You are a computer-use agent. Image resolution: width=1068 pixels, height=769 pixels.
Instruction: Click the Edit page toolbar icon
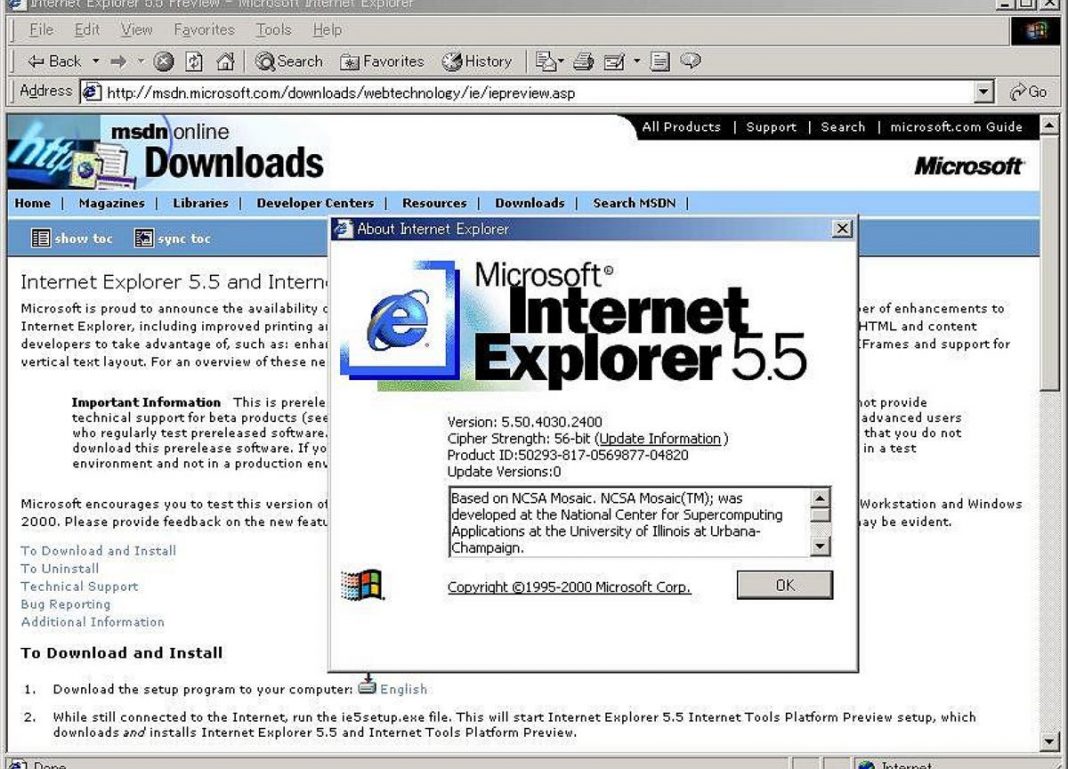[x=614, y=62]
